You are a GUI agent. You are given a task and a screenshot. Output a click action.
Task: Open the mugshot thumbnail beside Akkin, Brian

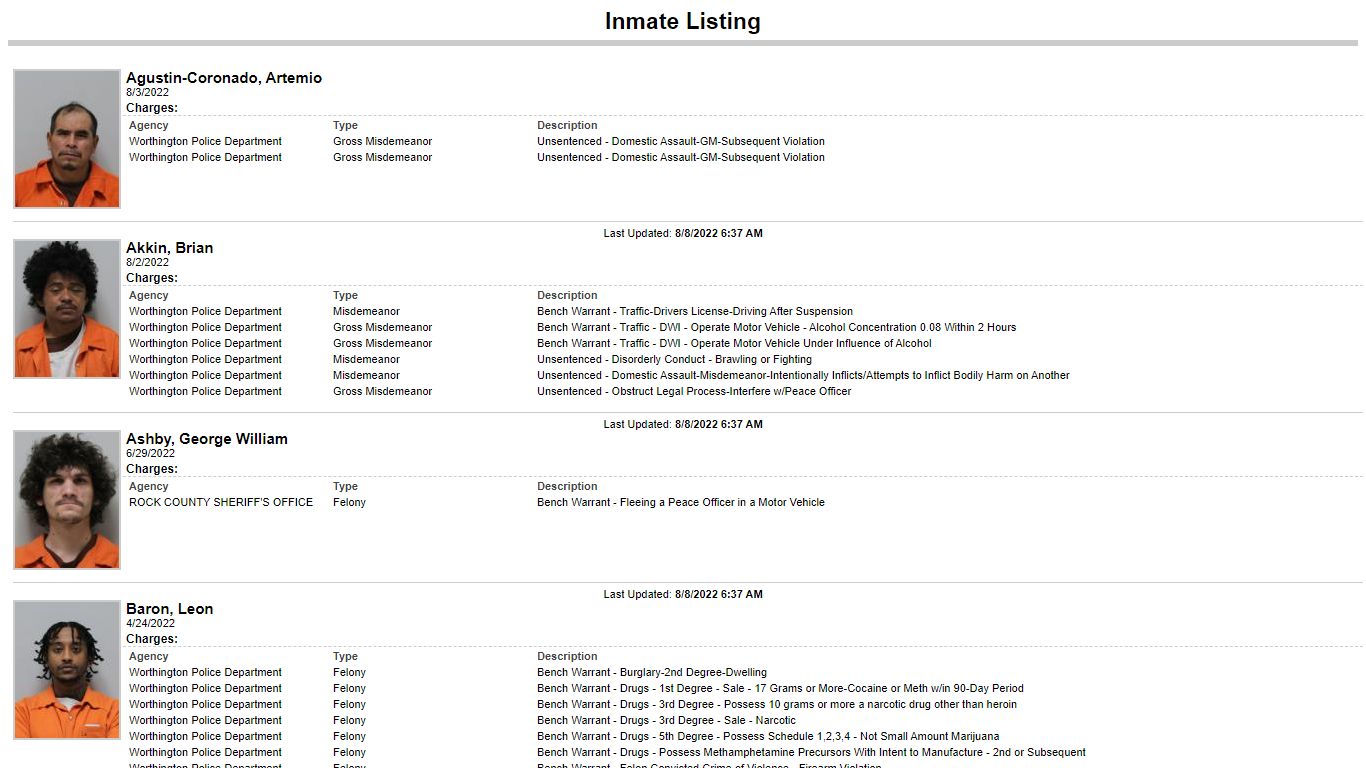click(x=67, y=309)
